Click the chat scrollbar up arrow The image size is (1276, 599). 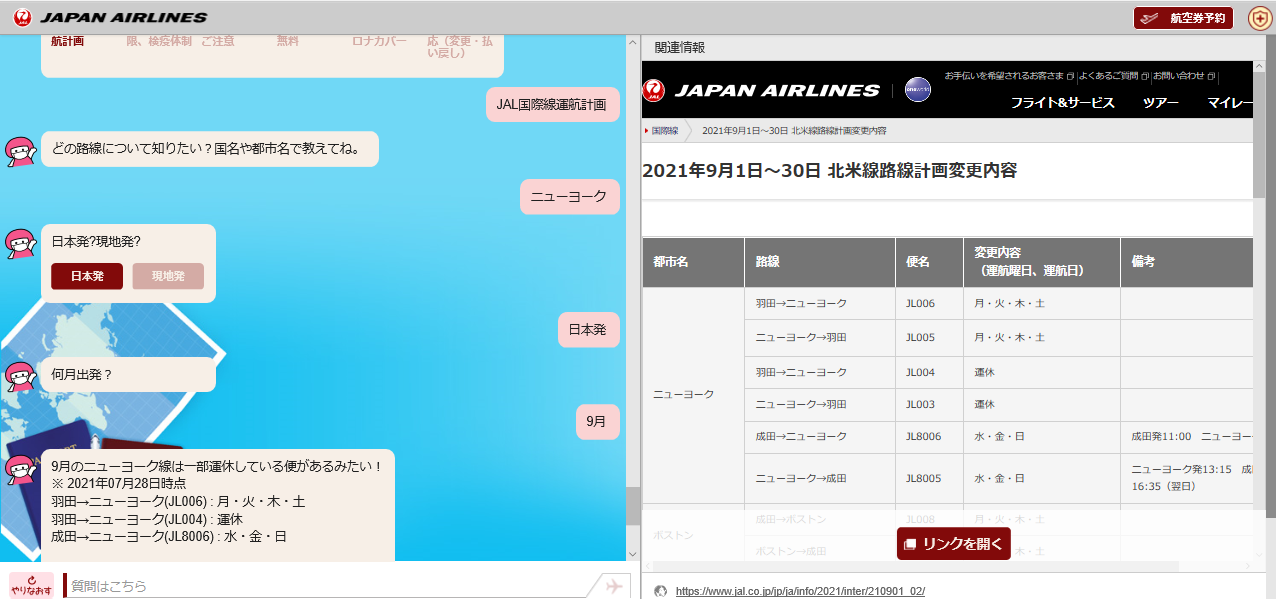point(633,43)
